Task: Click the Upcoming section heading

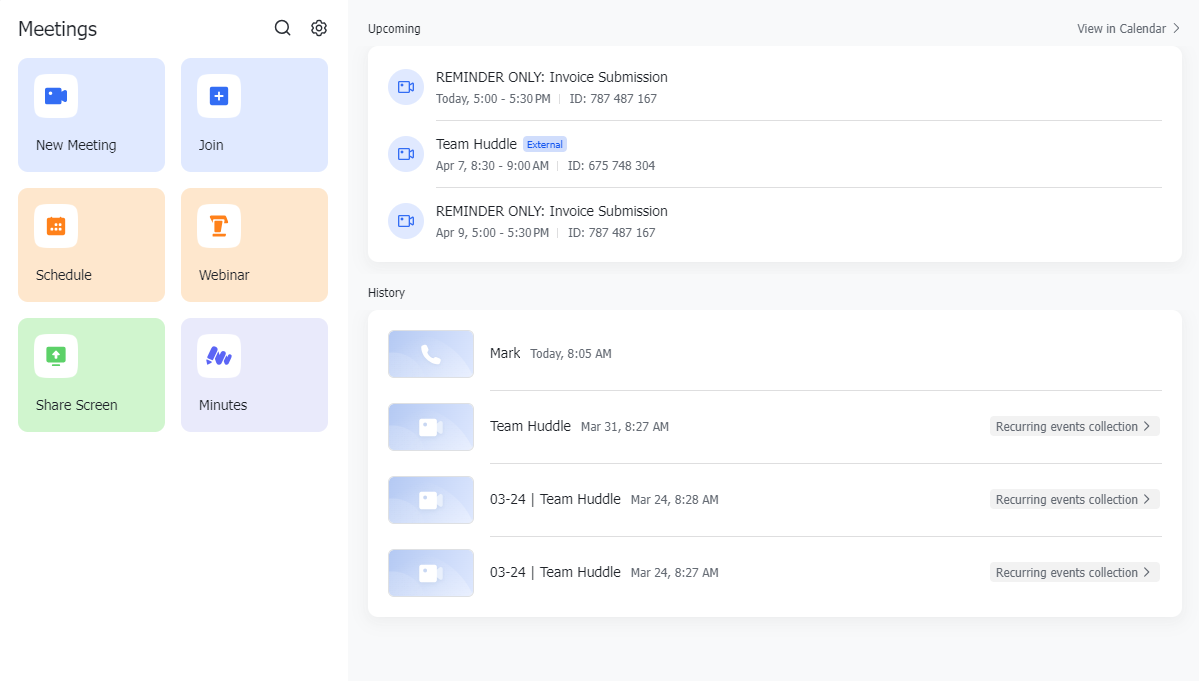Action: coord(394,28)
